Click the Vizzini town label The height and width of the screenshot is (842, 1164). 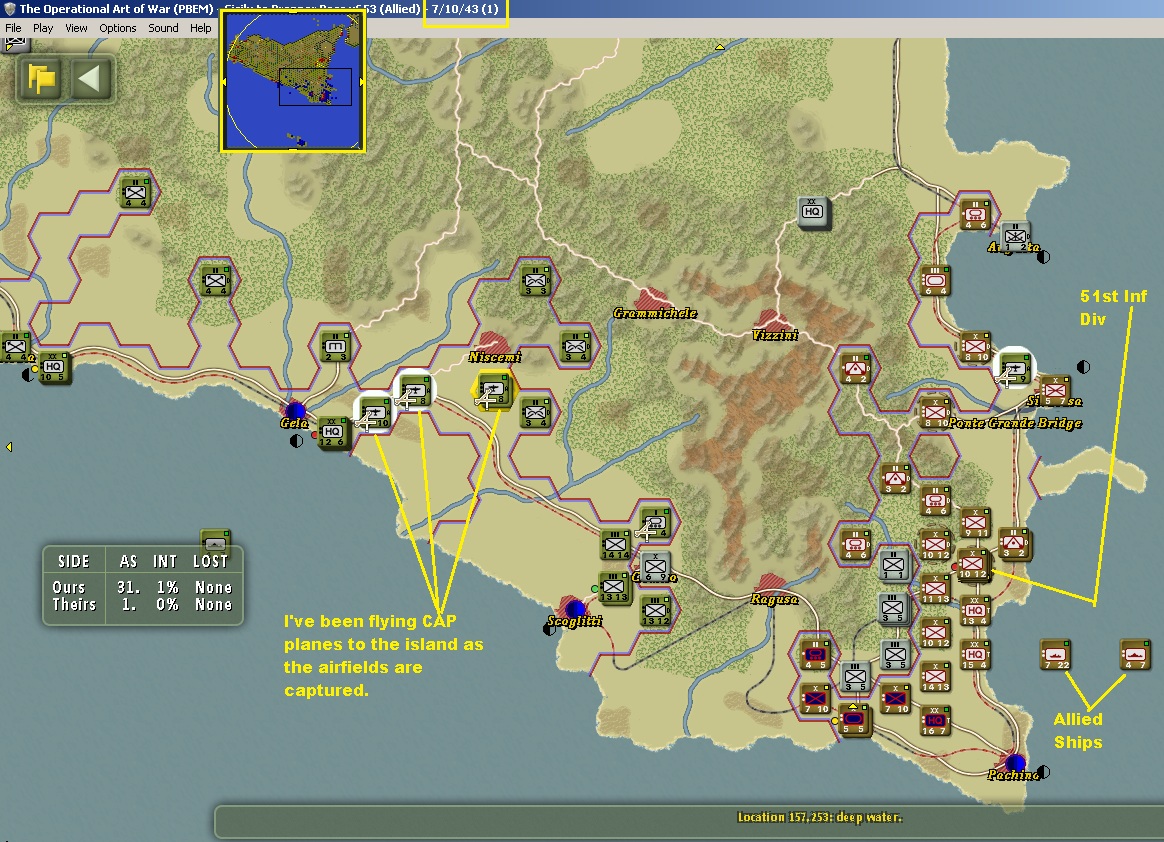(775, 336)
